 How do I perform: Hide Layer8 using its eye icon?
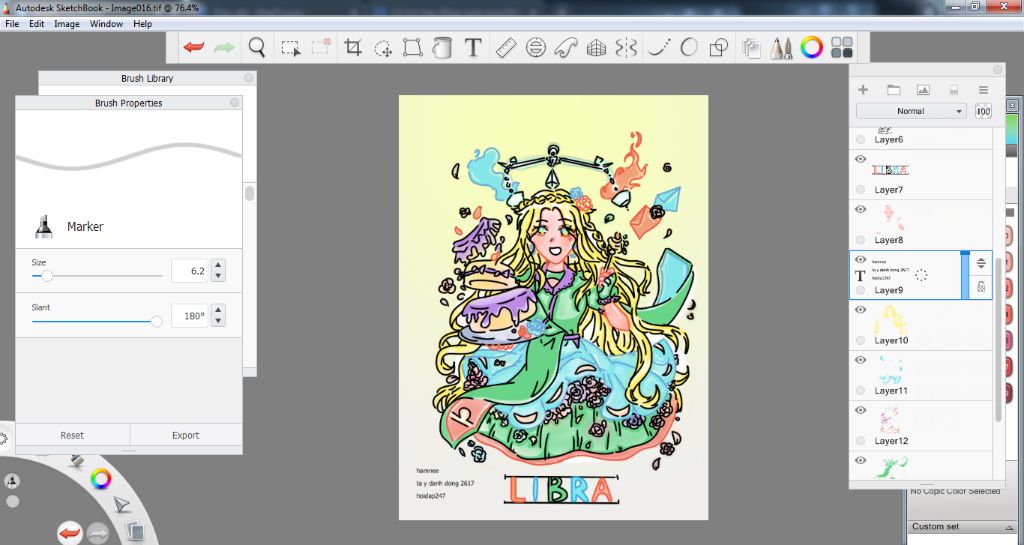tap(860, 210)
